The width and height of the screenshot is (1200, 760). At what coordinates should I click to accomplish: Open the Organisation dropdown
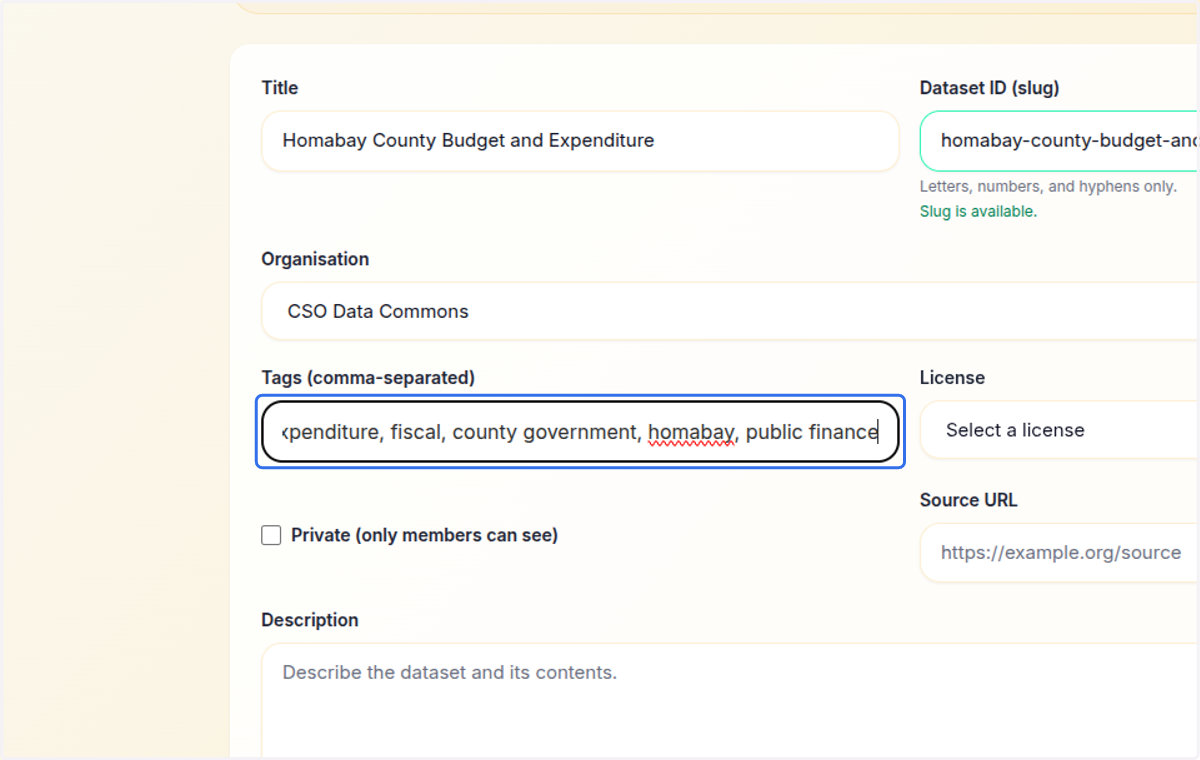tap(731, 311)
